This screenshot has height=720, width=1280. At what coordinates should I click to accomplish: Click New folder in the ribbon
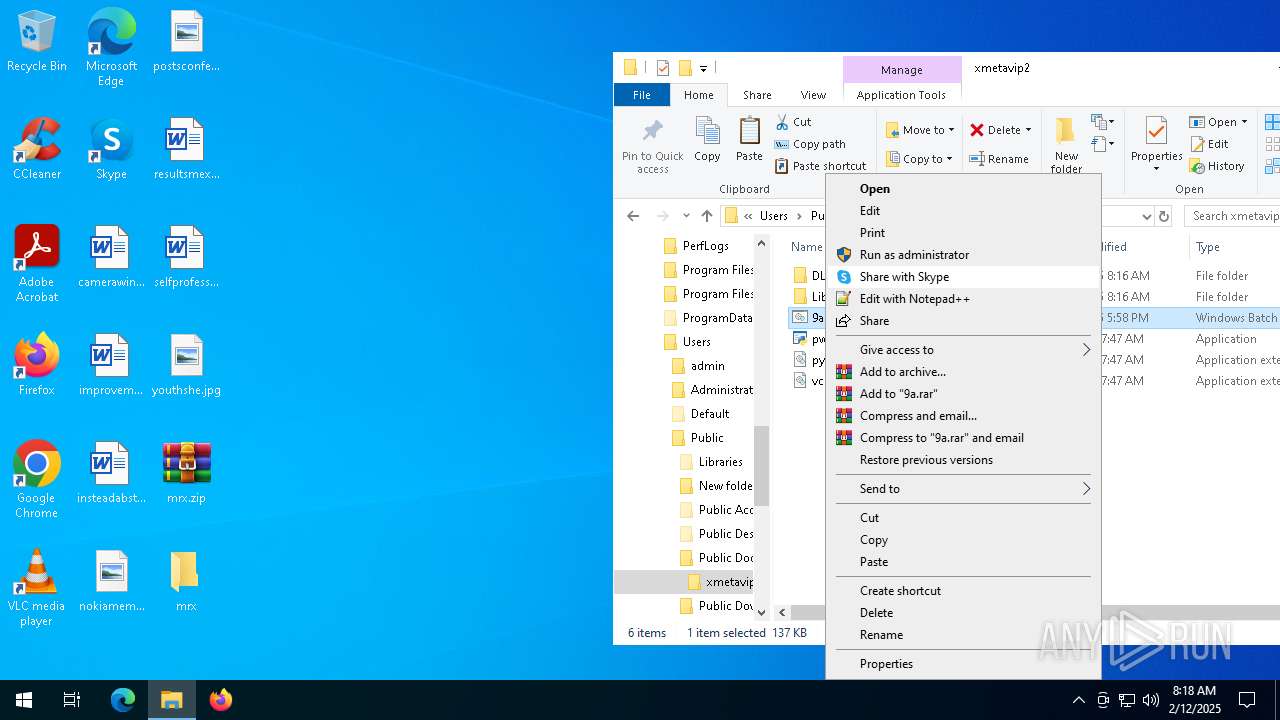(1066, 146)
